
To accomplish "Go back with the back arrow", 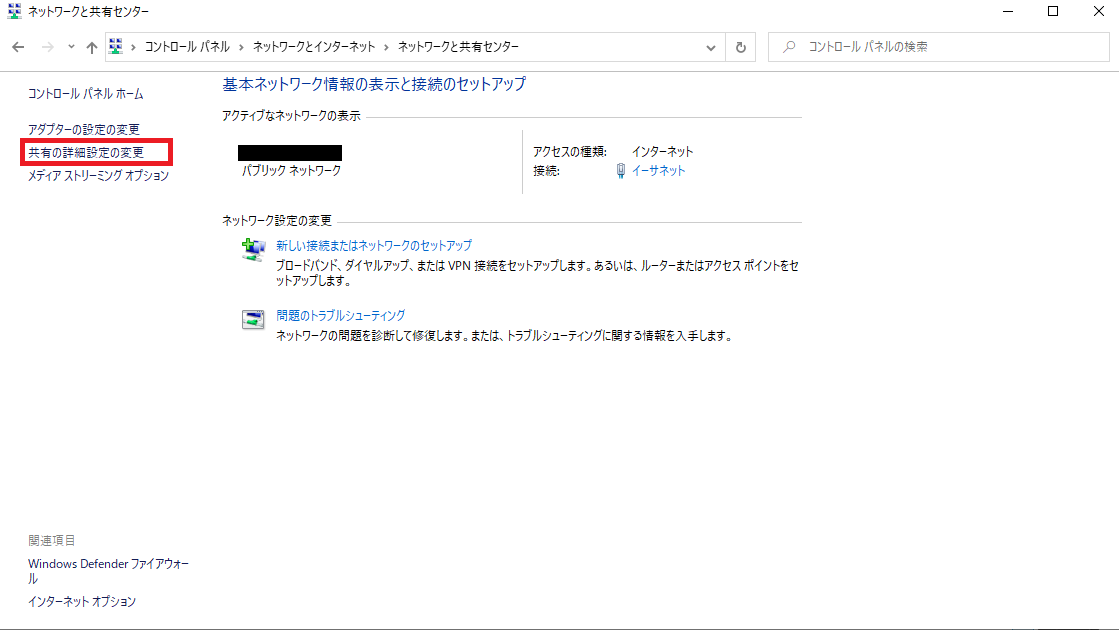I will tap(19, 47).
